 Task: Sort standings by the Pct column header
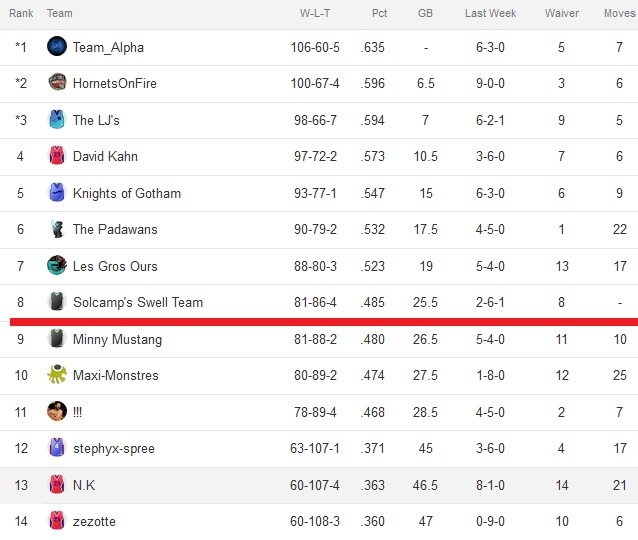(379, 13)
